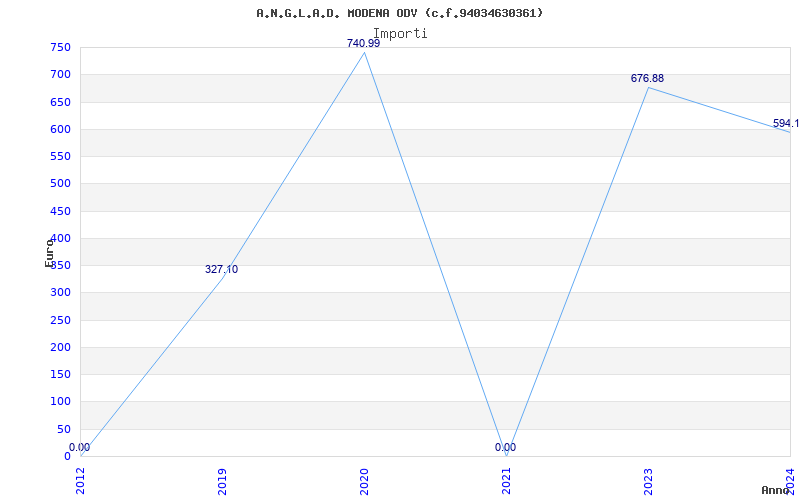Click the 250 y-axis tick label
Image resolution: width=800 pixels, height=500 pixels.
point(60,320)
